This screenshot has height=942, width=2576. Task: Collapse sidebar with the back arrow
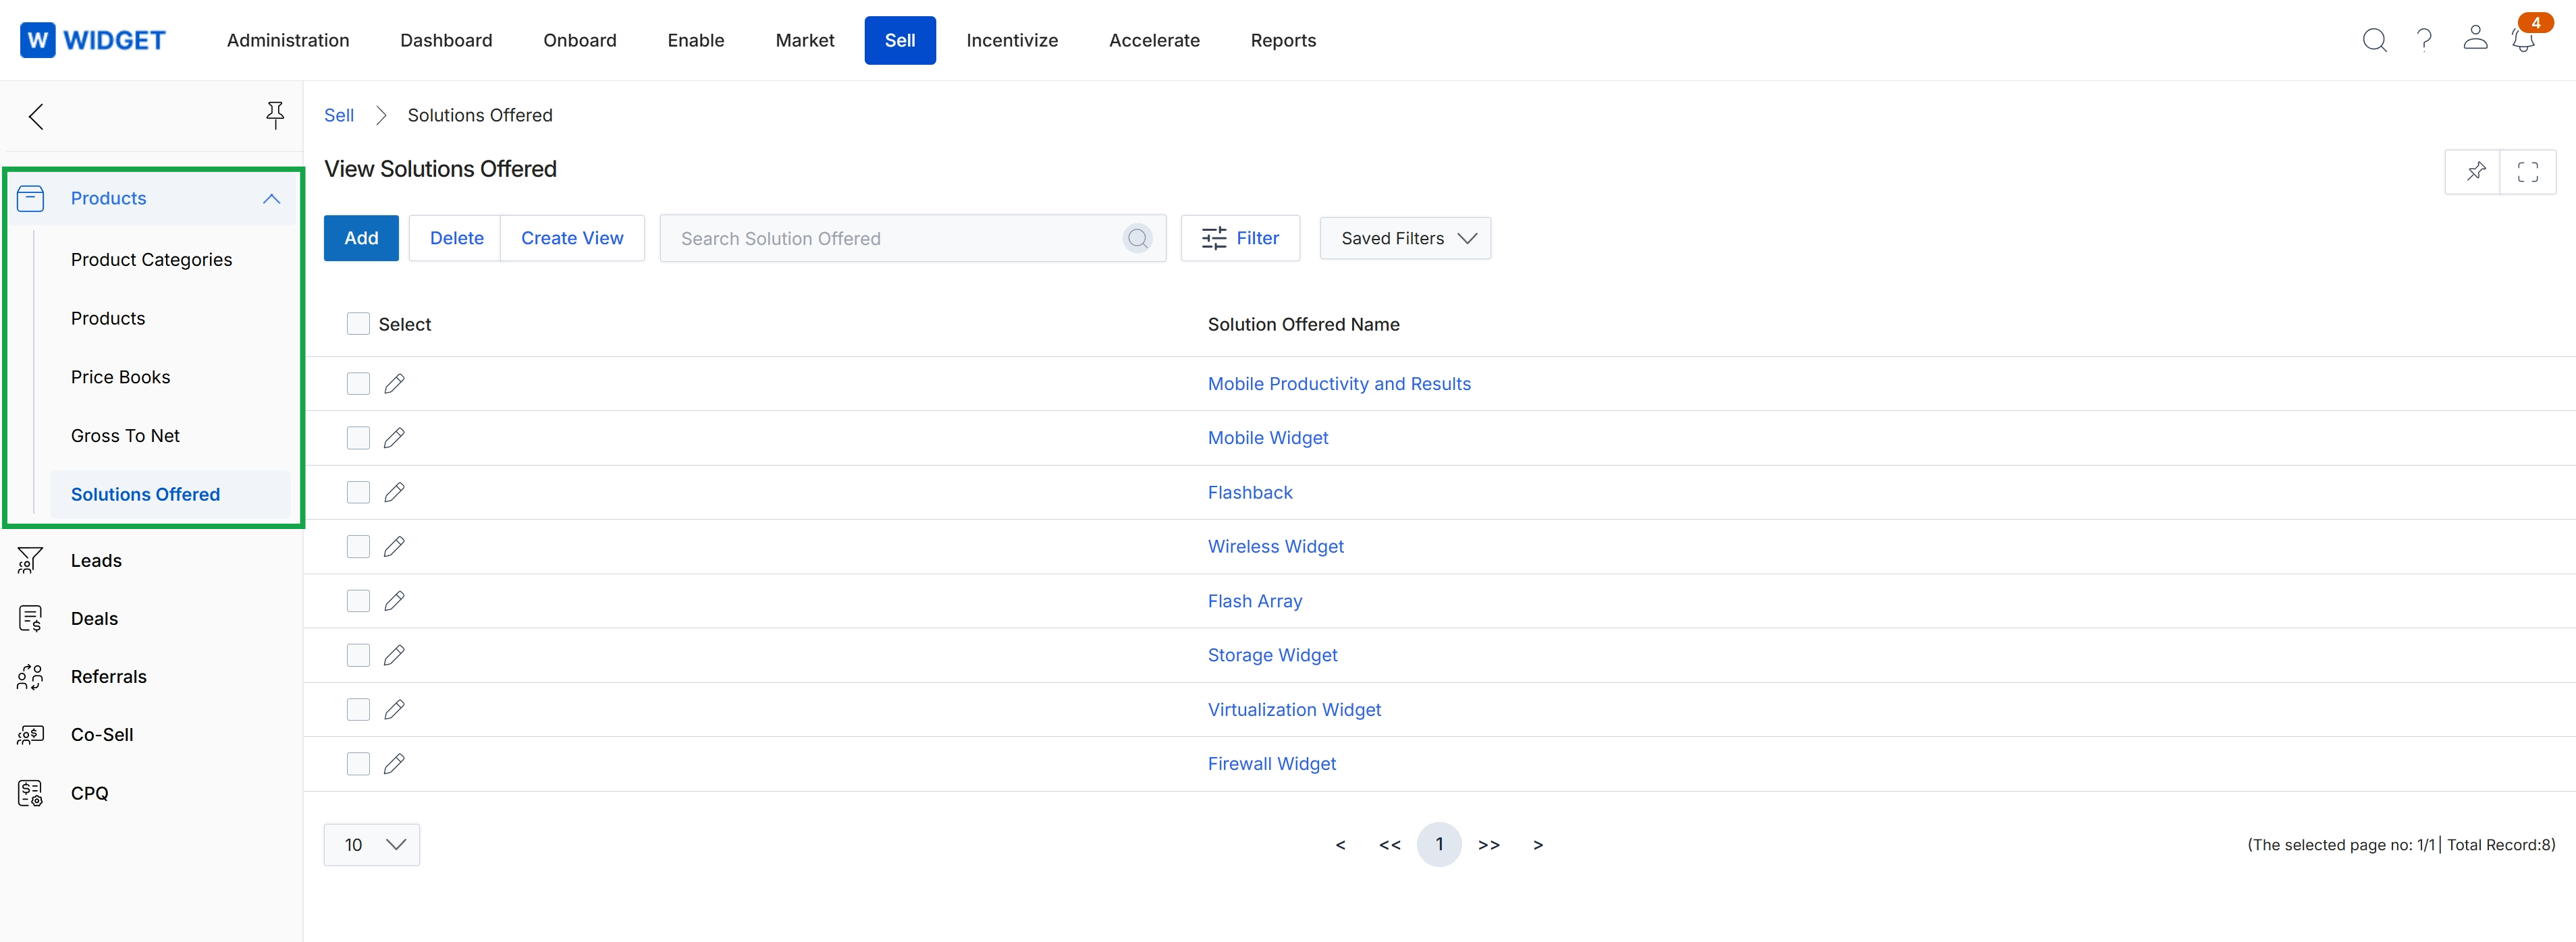click(x=36, y=116)
